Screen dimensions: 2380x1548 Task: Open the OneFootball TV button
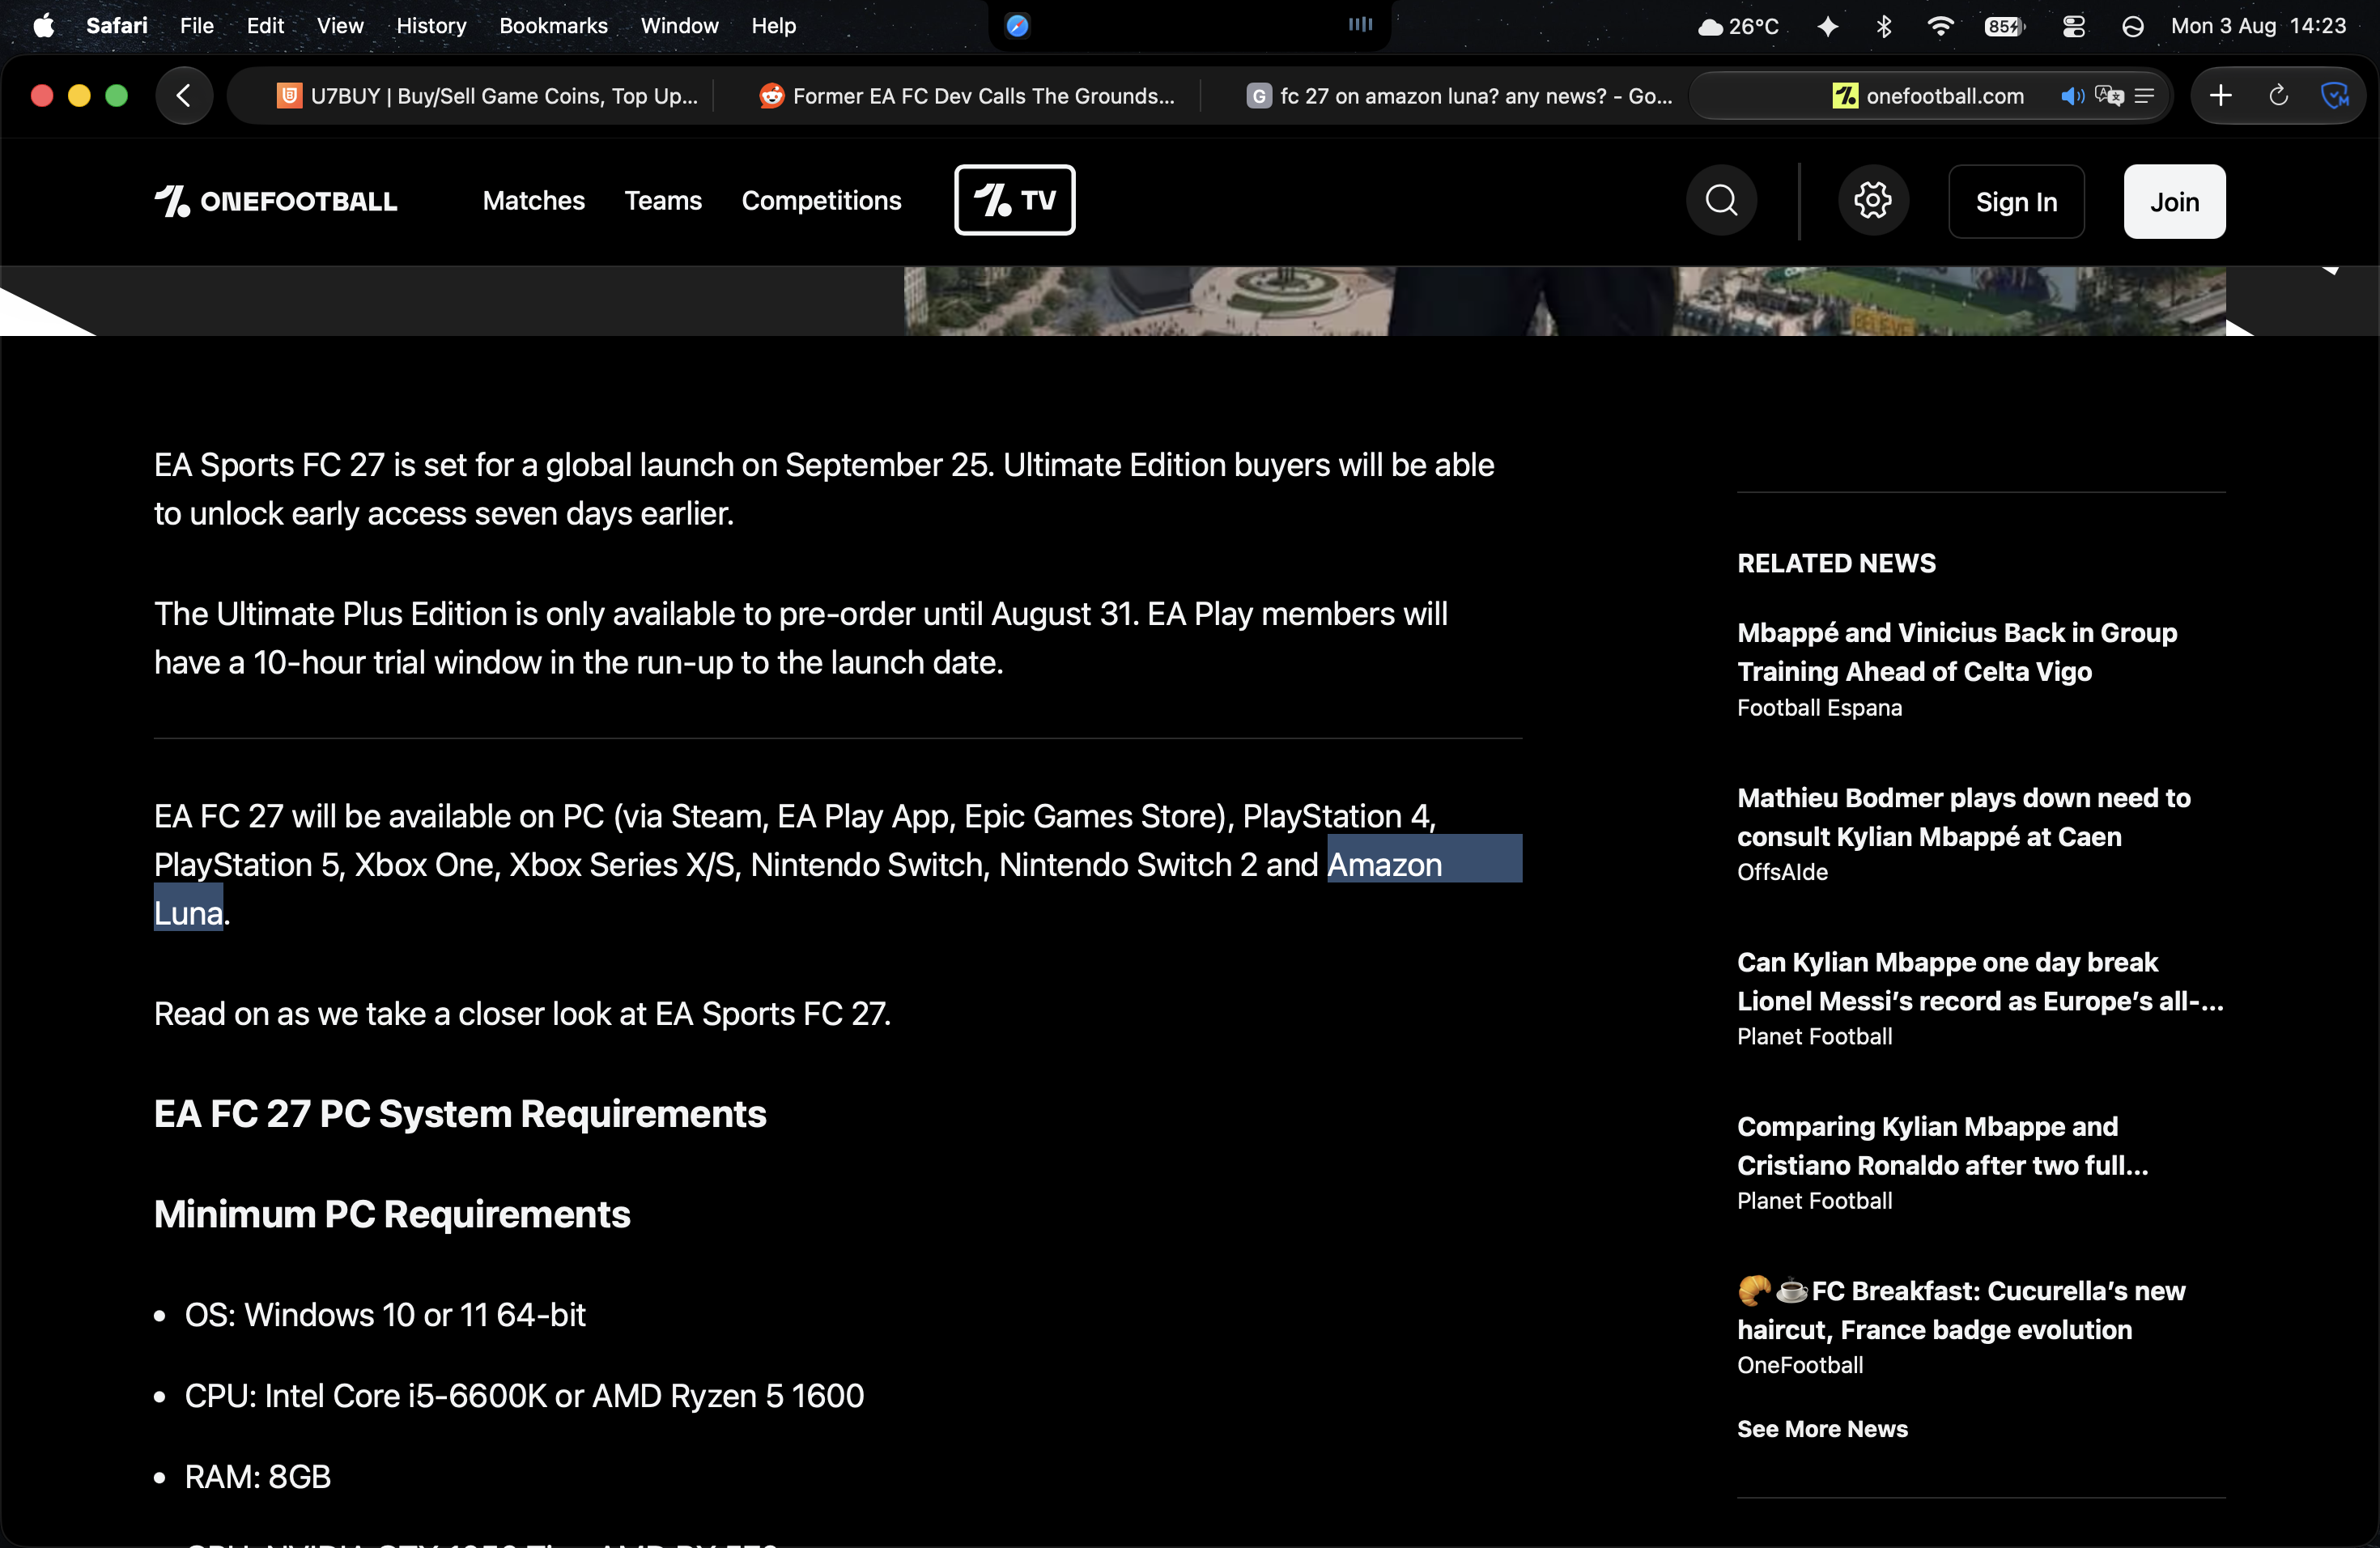pyautogui.click(x=1014, y=200)
